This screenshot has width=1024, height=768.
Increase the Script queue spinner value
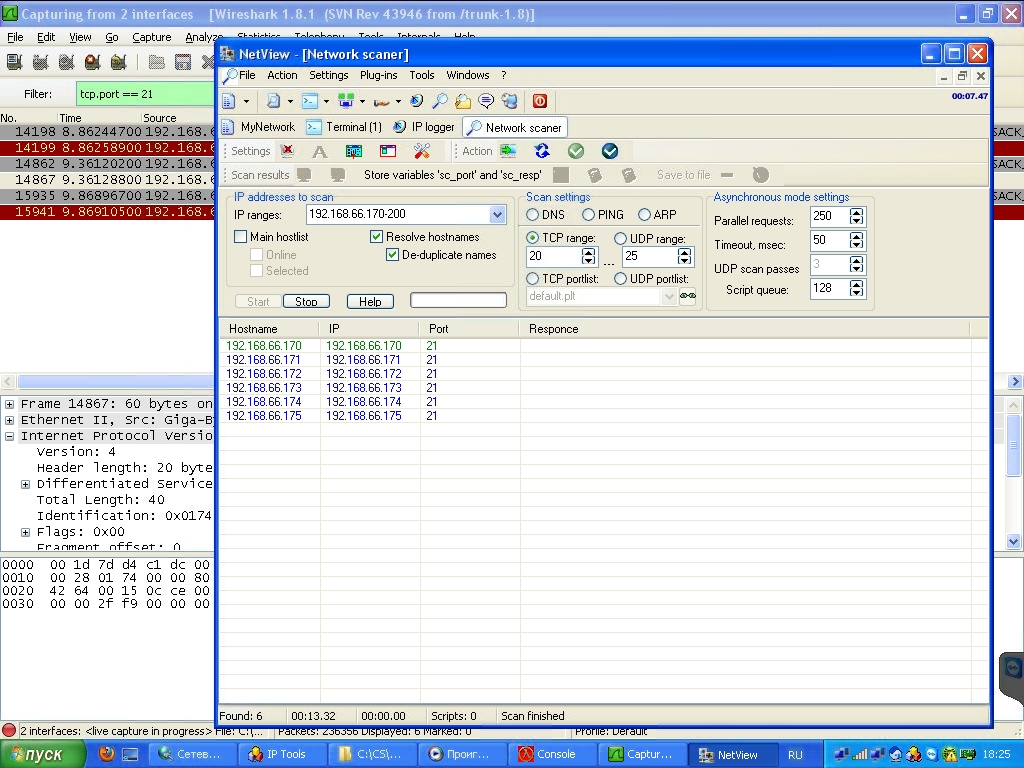(x=856, y=284)
